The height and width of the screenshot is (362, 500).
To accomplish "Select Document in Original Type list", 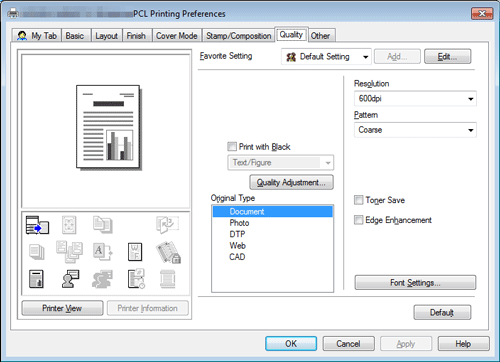I will (272, 212).
